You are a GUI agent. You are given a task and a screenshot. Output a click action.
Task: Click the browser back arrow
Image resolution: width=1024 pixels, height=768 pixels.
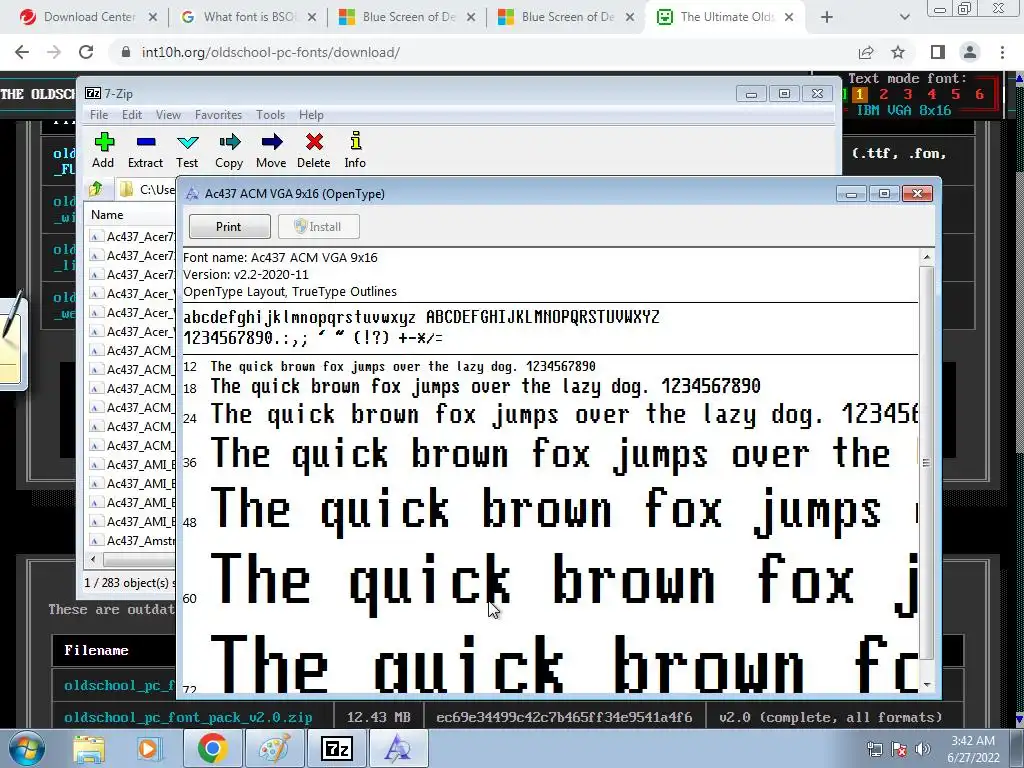coord(22,52)
